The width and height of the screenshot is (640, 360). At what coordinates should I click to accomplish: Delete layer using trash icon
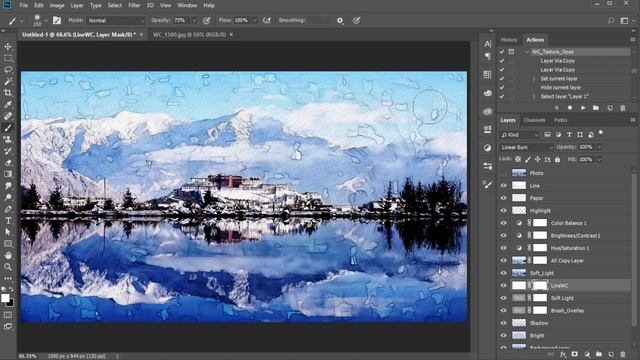[623, 354]
